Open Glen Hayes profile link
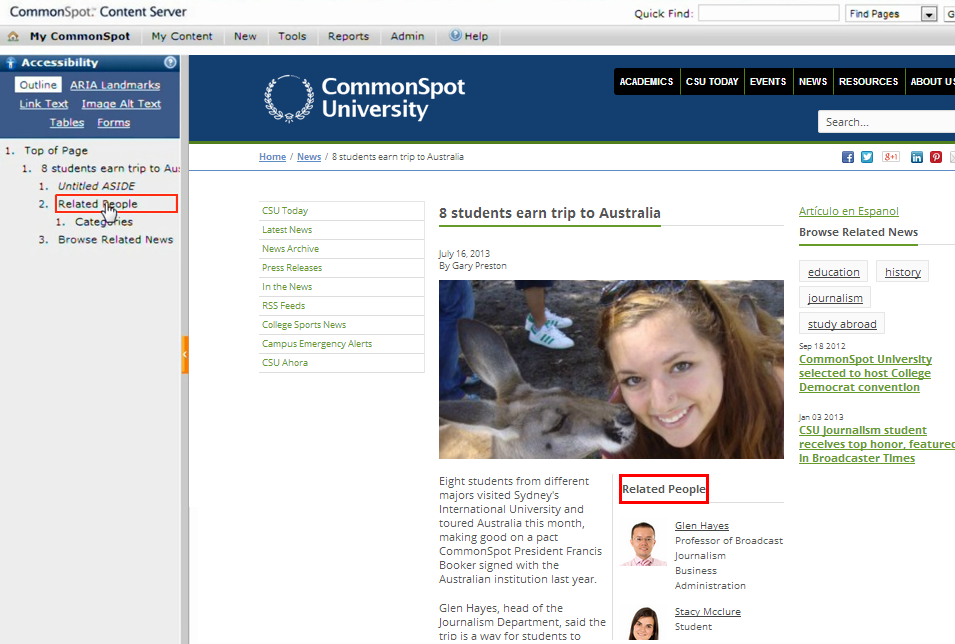This screenshot has width=955, height=644. point(702,525)
